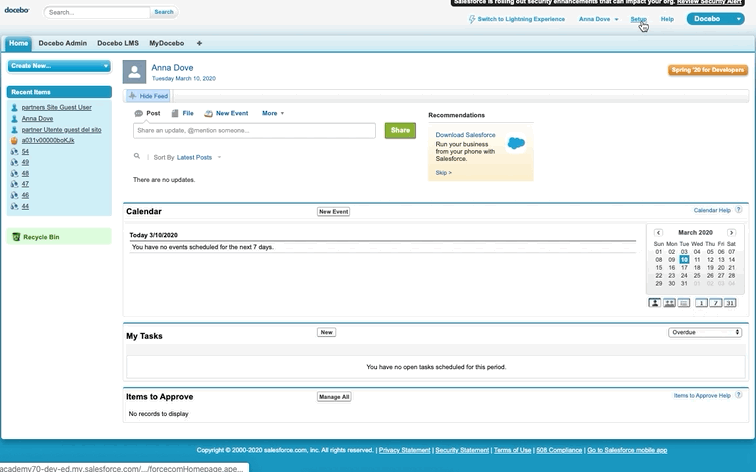
Task: Open Anna Dove in Recent Items
Action: coord(37,119)
